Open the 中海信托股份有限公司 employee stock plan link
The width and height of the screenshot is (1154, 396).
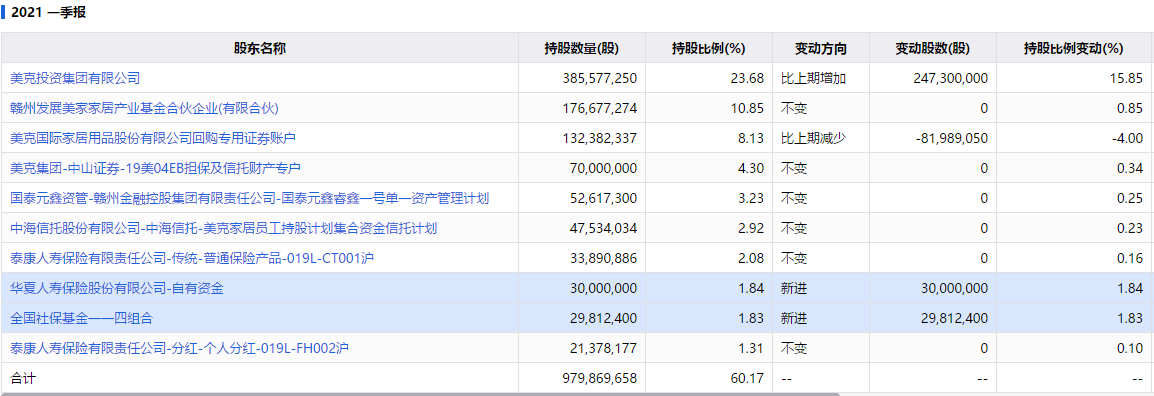point(224,228)
